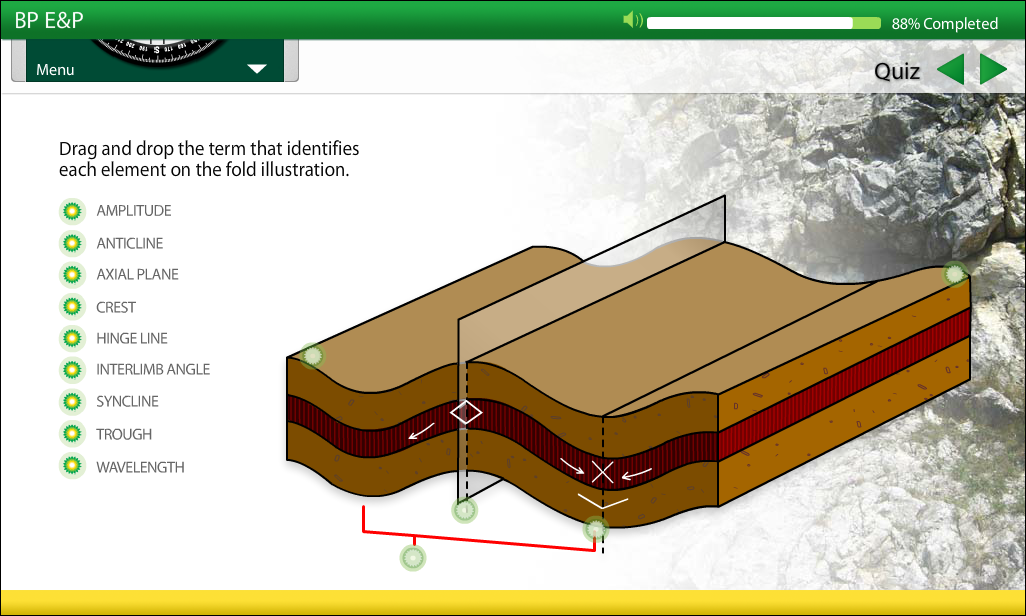Click the drop target under the gray plane
This screenshot has height=616, width=1026.
[464, 511]
